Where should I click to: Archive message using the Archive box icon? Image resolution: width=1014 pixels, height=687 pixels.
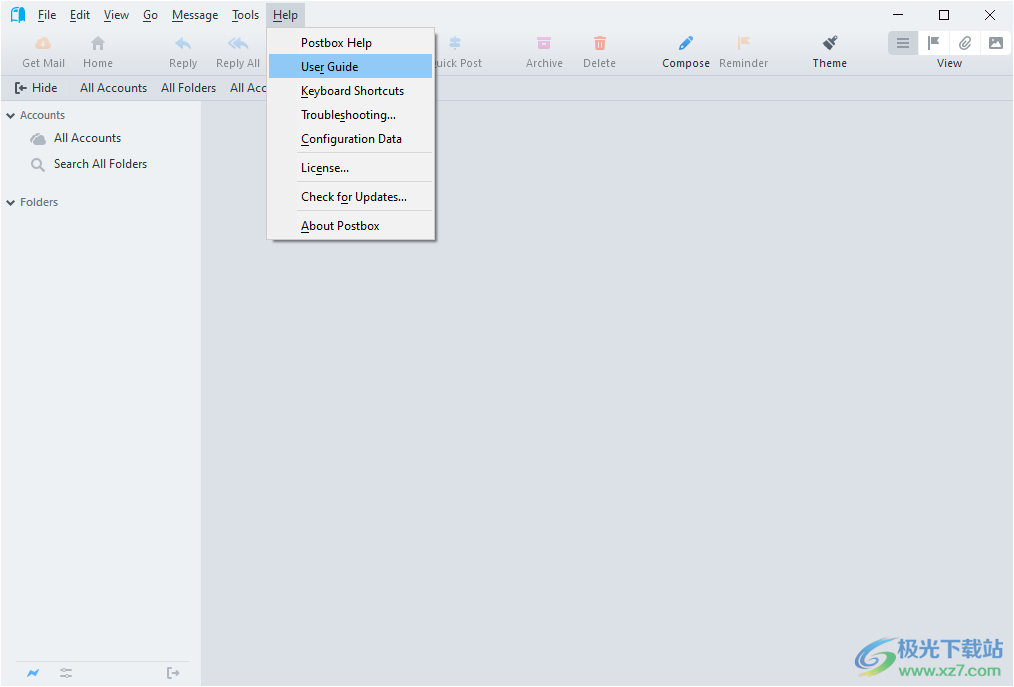[544, 43]
